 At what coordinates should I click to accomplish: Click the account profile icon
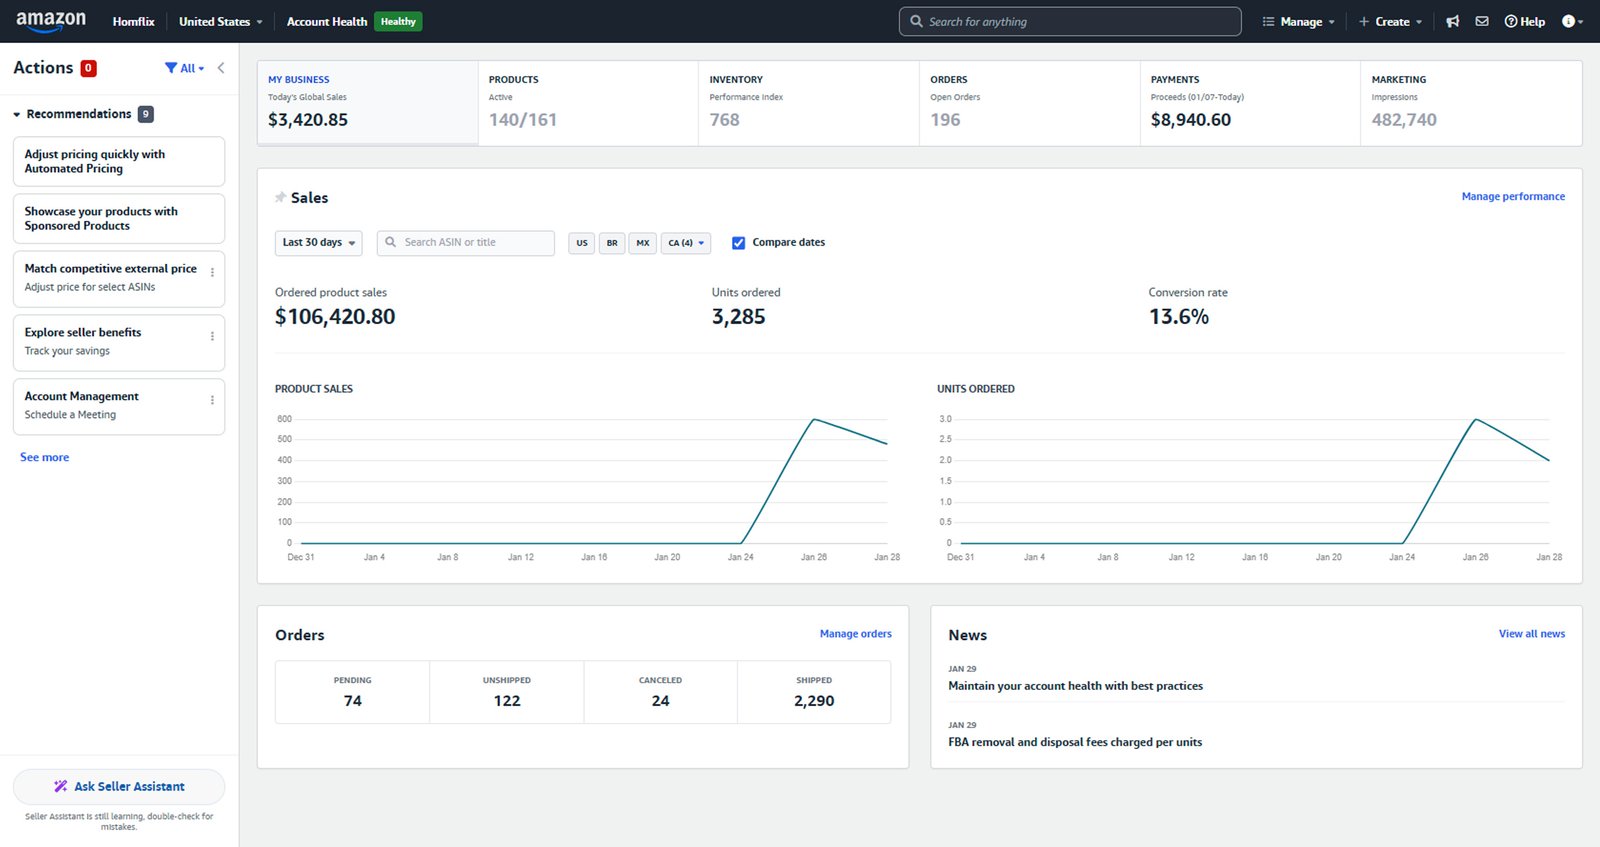(1570, 22)
